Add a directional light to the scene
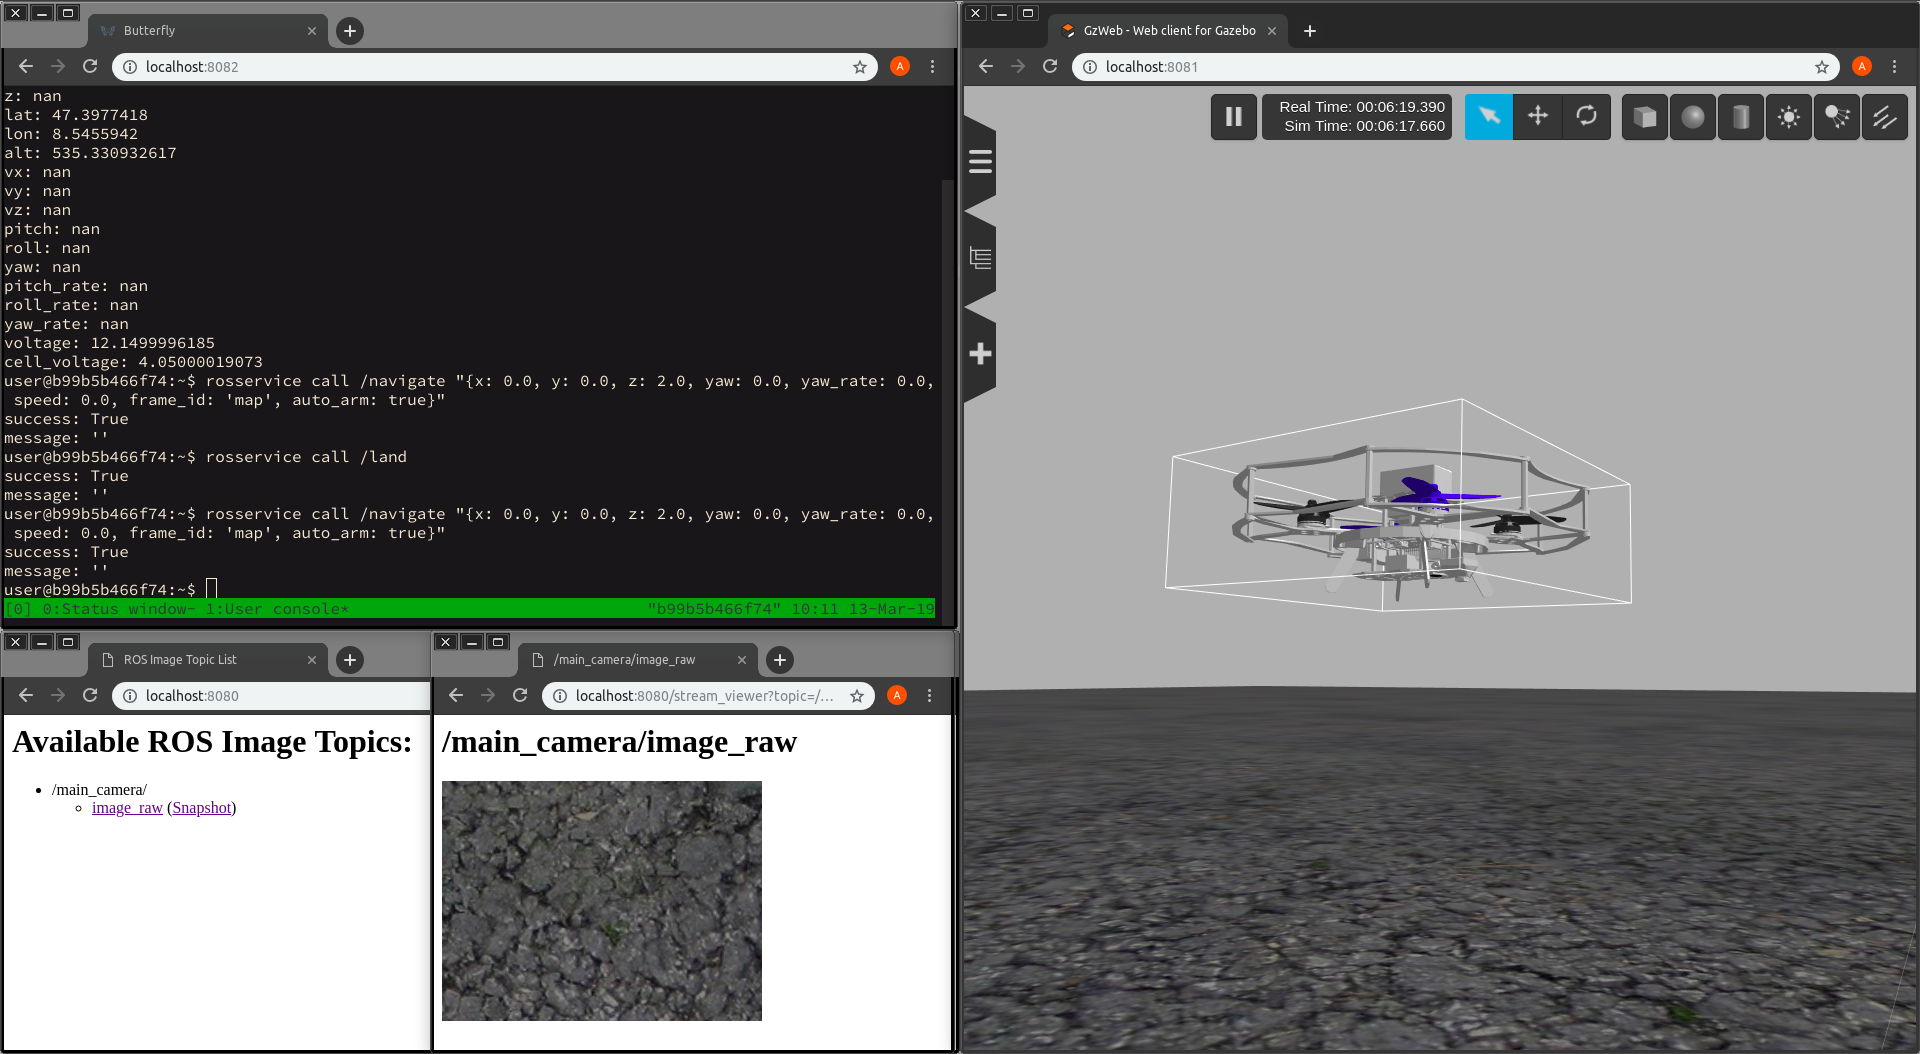This screenshot has height=1054, width=1920. pos(1884,117)
